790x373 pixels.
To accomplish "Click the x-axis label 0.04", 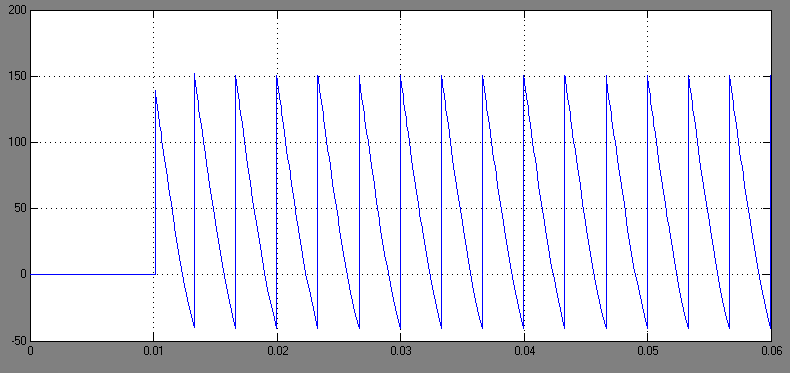I will point(524,350).
